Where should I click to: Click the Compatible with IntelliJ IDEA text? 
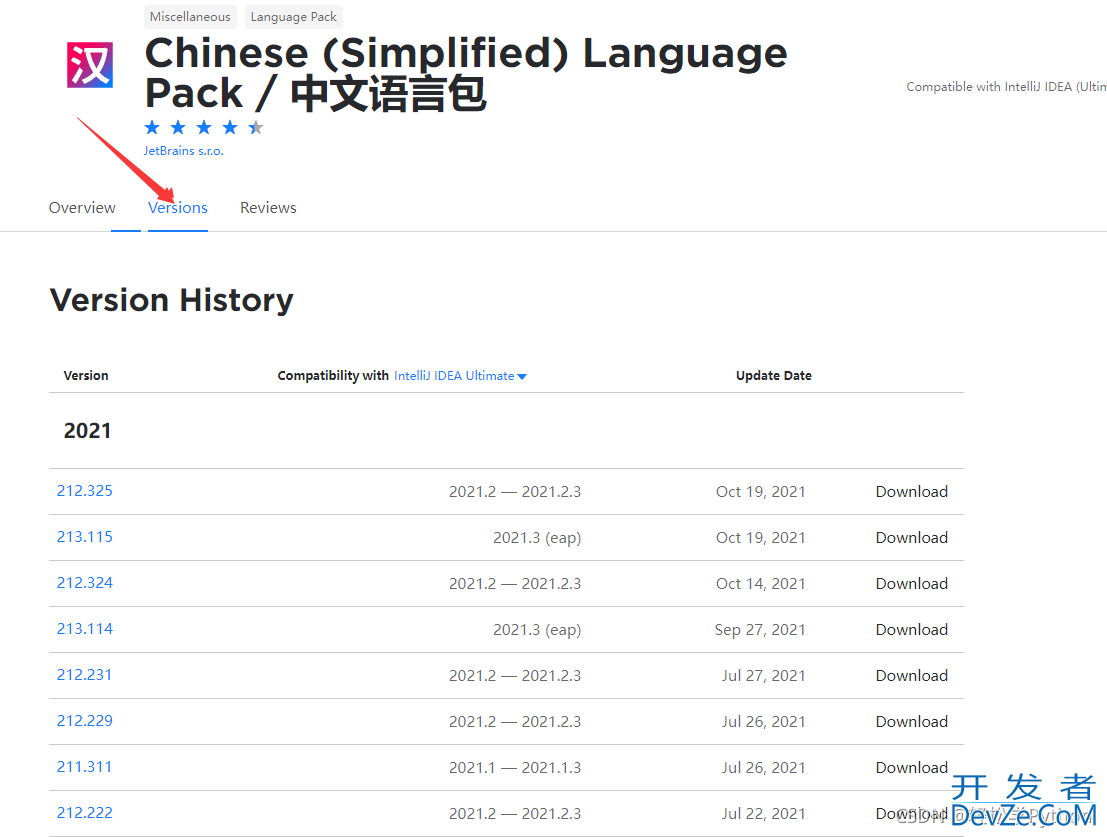1006,87
